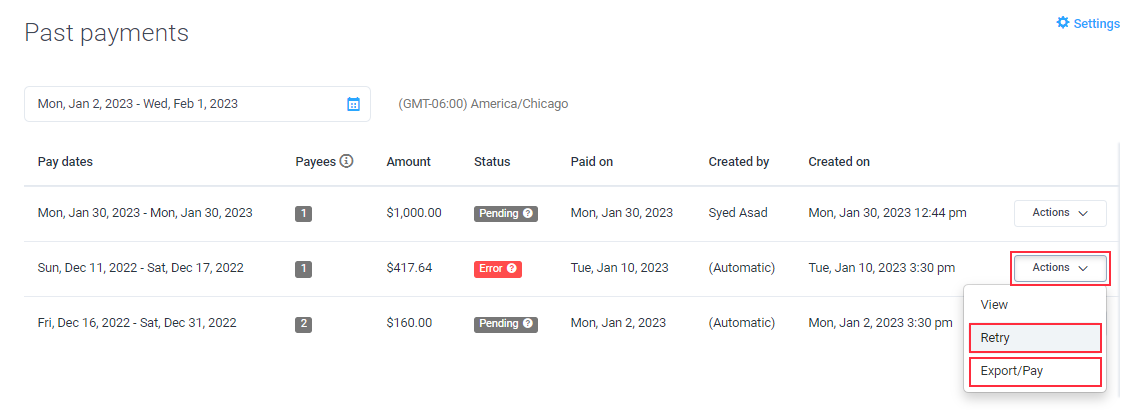Click payee count badge in Jan 30 row
Viewport: 1138px width, 414px height.
303,214
